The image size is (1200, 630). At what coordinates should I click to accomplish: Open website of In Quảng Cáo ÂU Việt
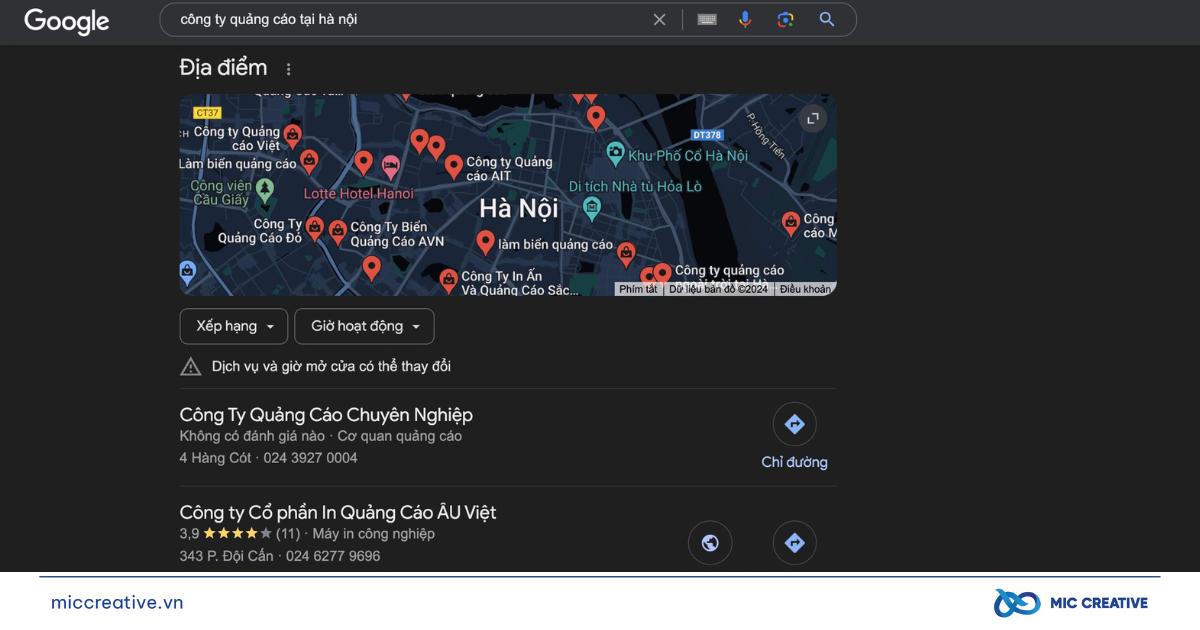point(710,543)
